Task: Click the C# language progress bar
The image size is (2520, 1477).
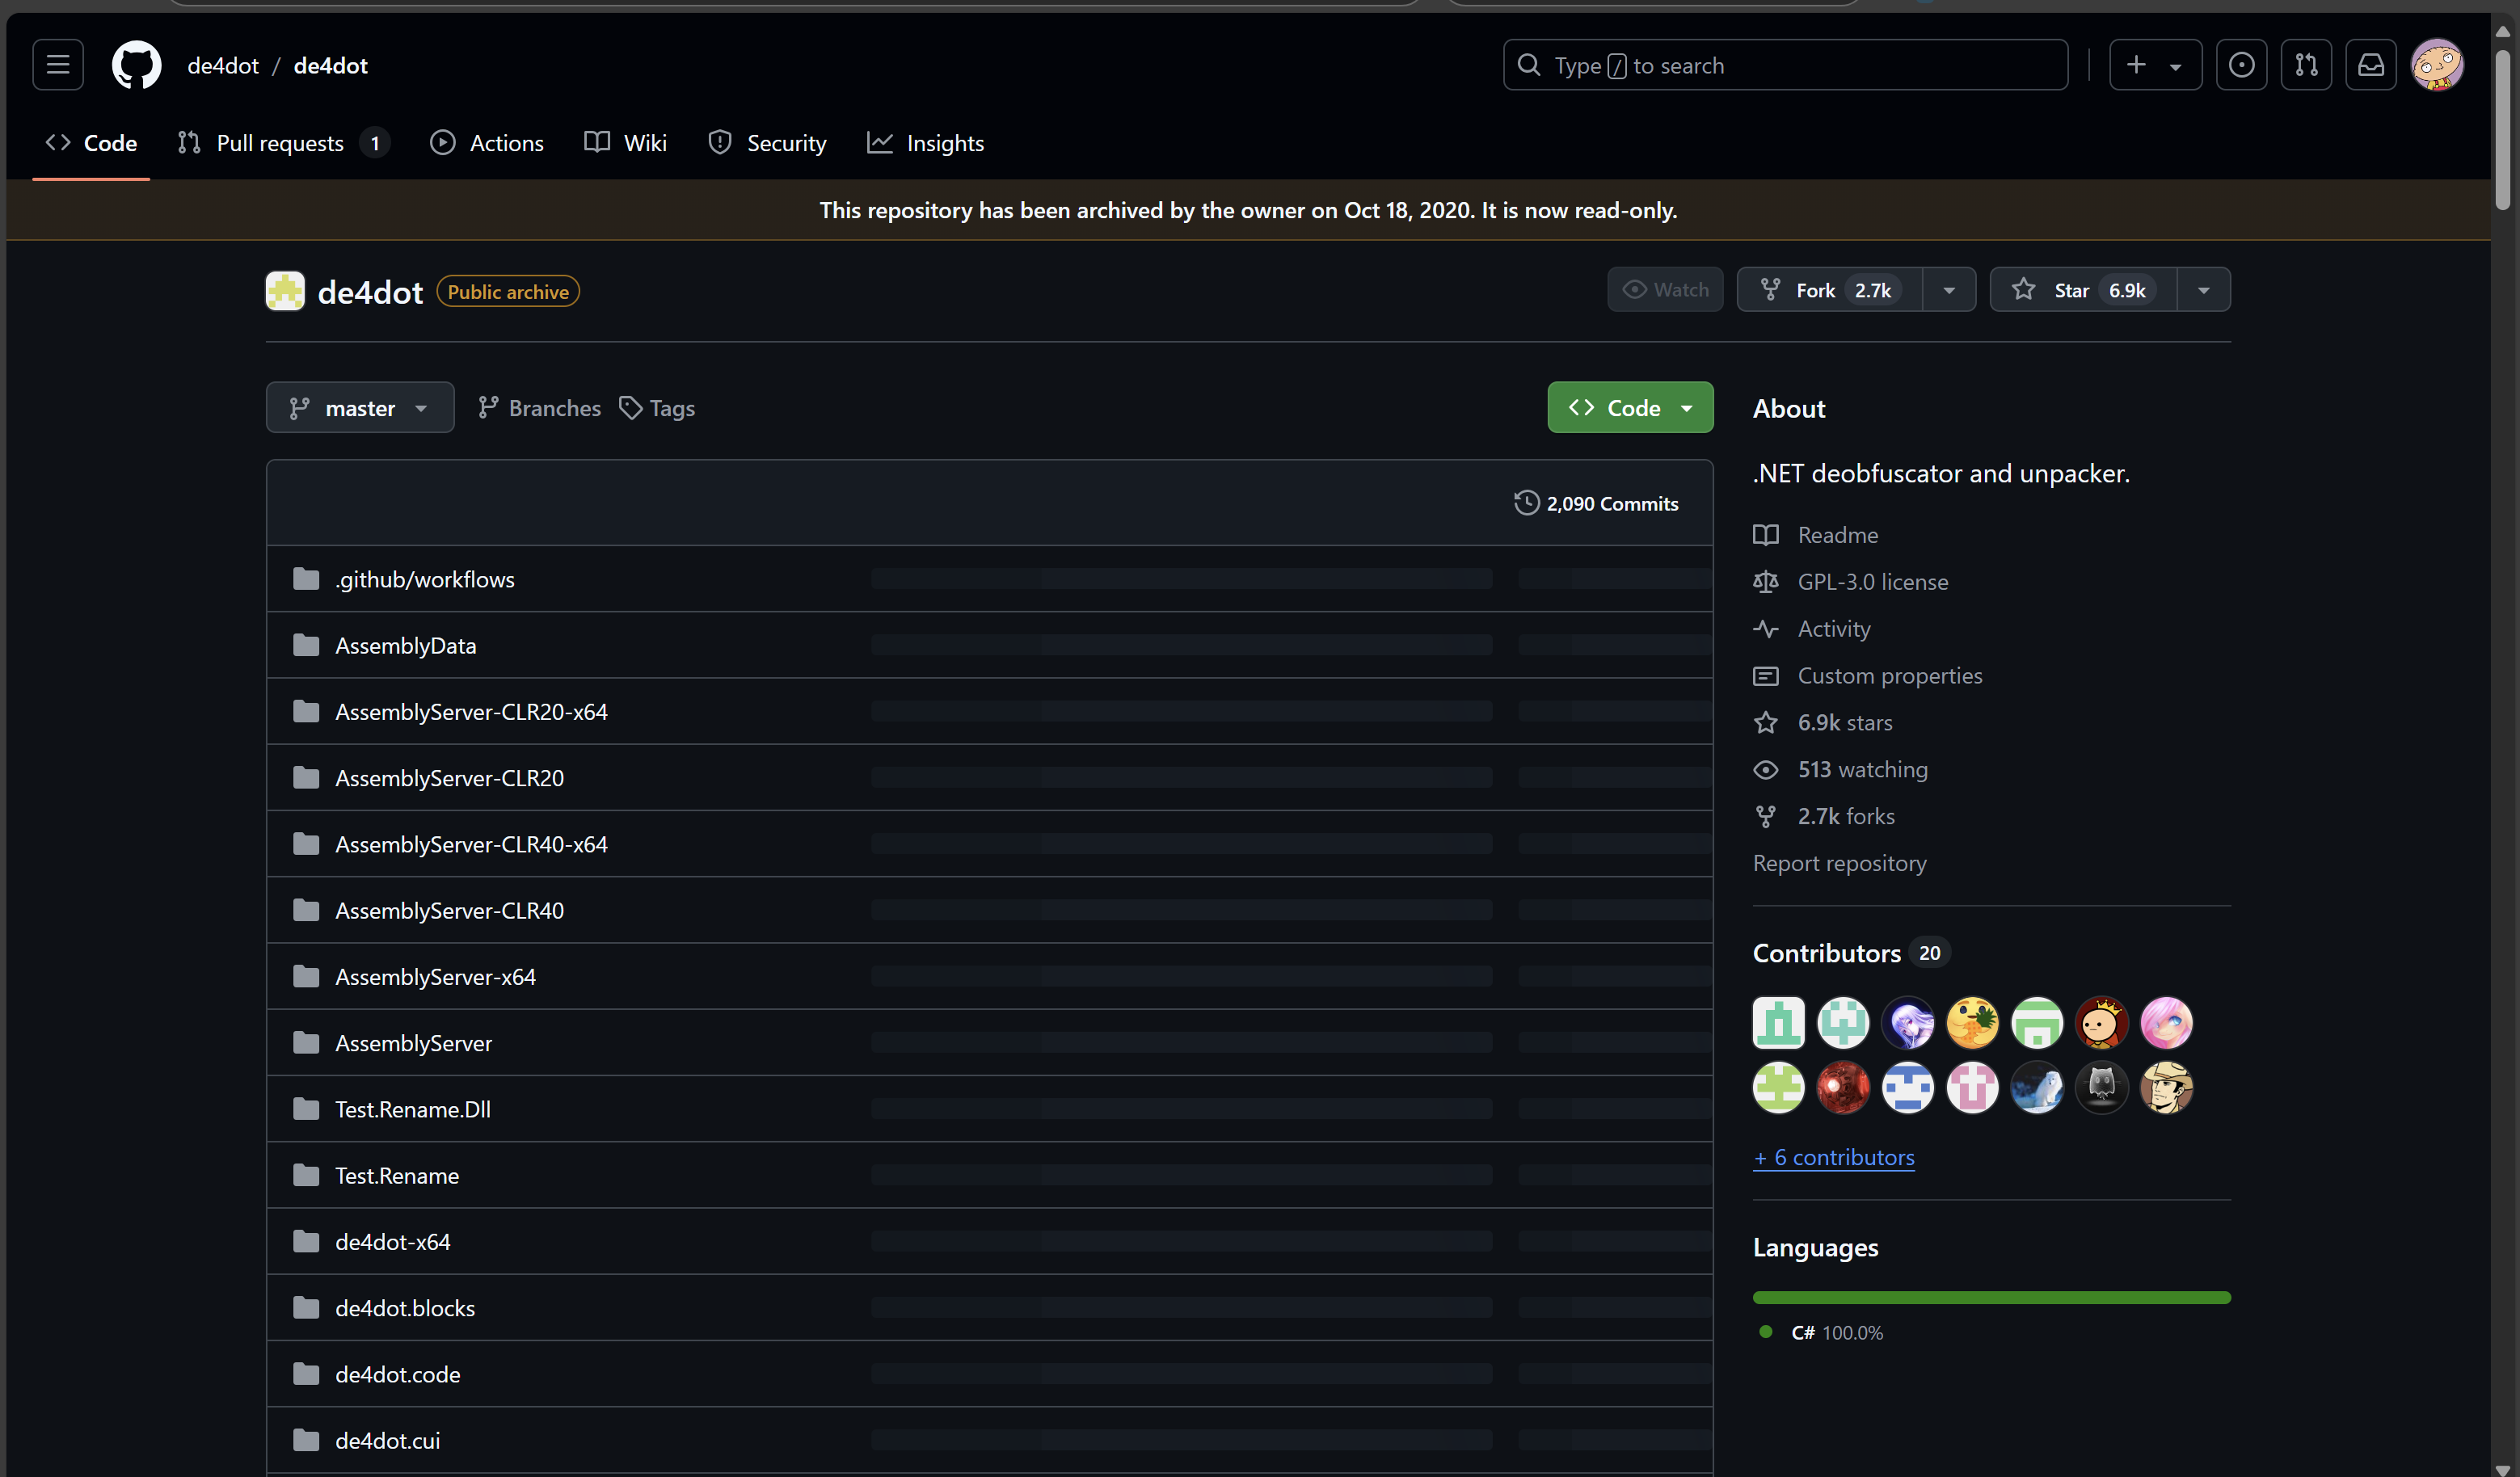Action: (x=1992, y=1297)
